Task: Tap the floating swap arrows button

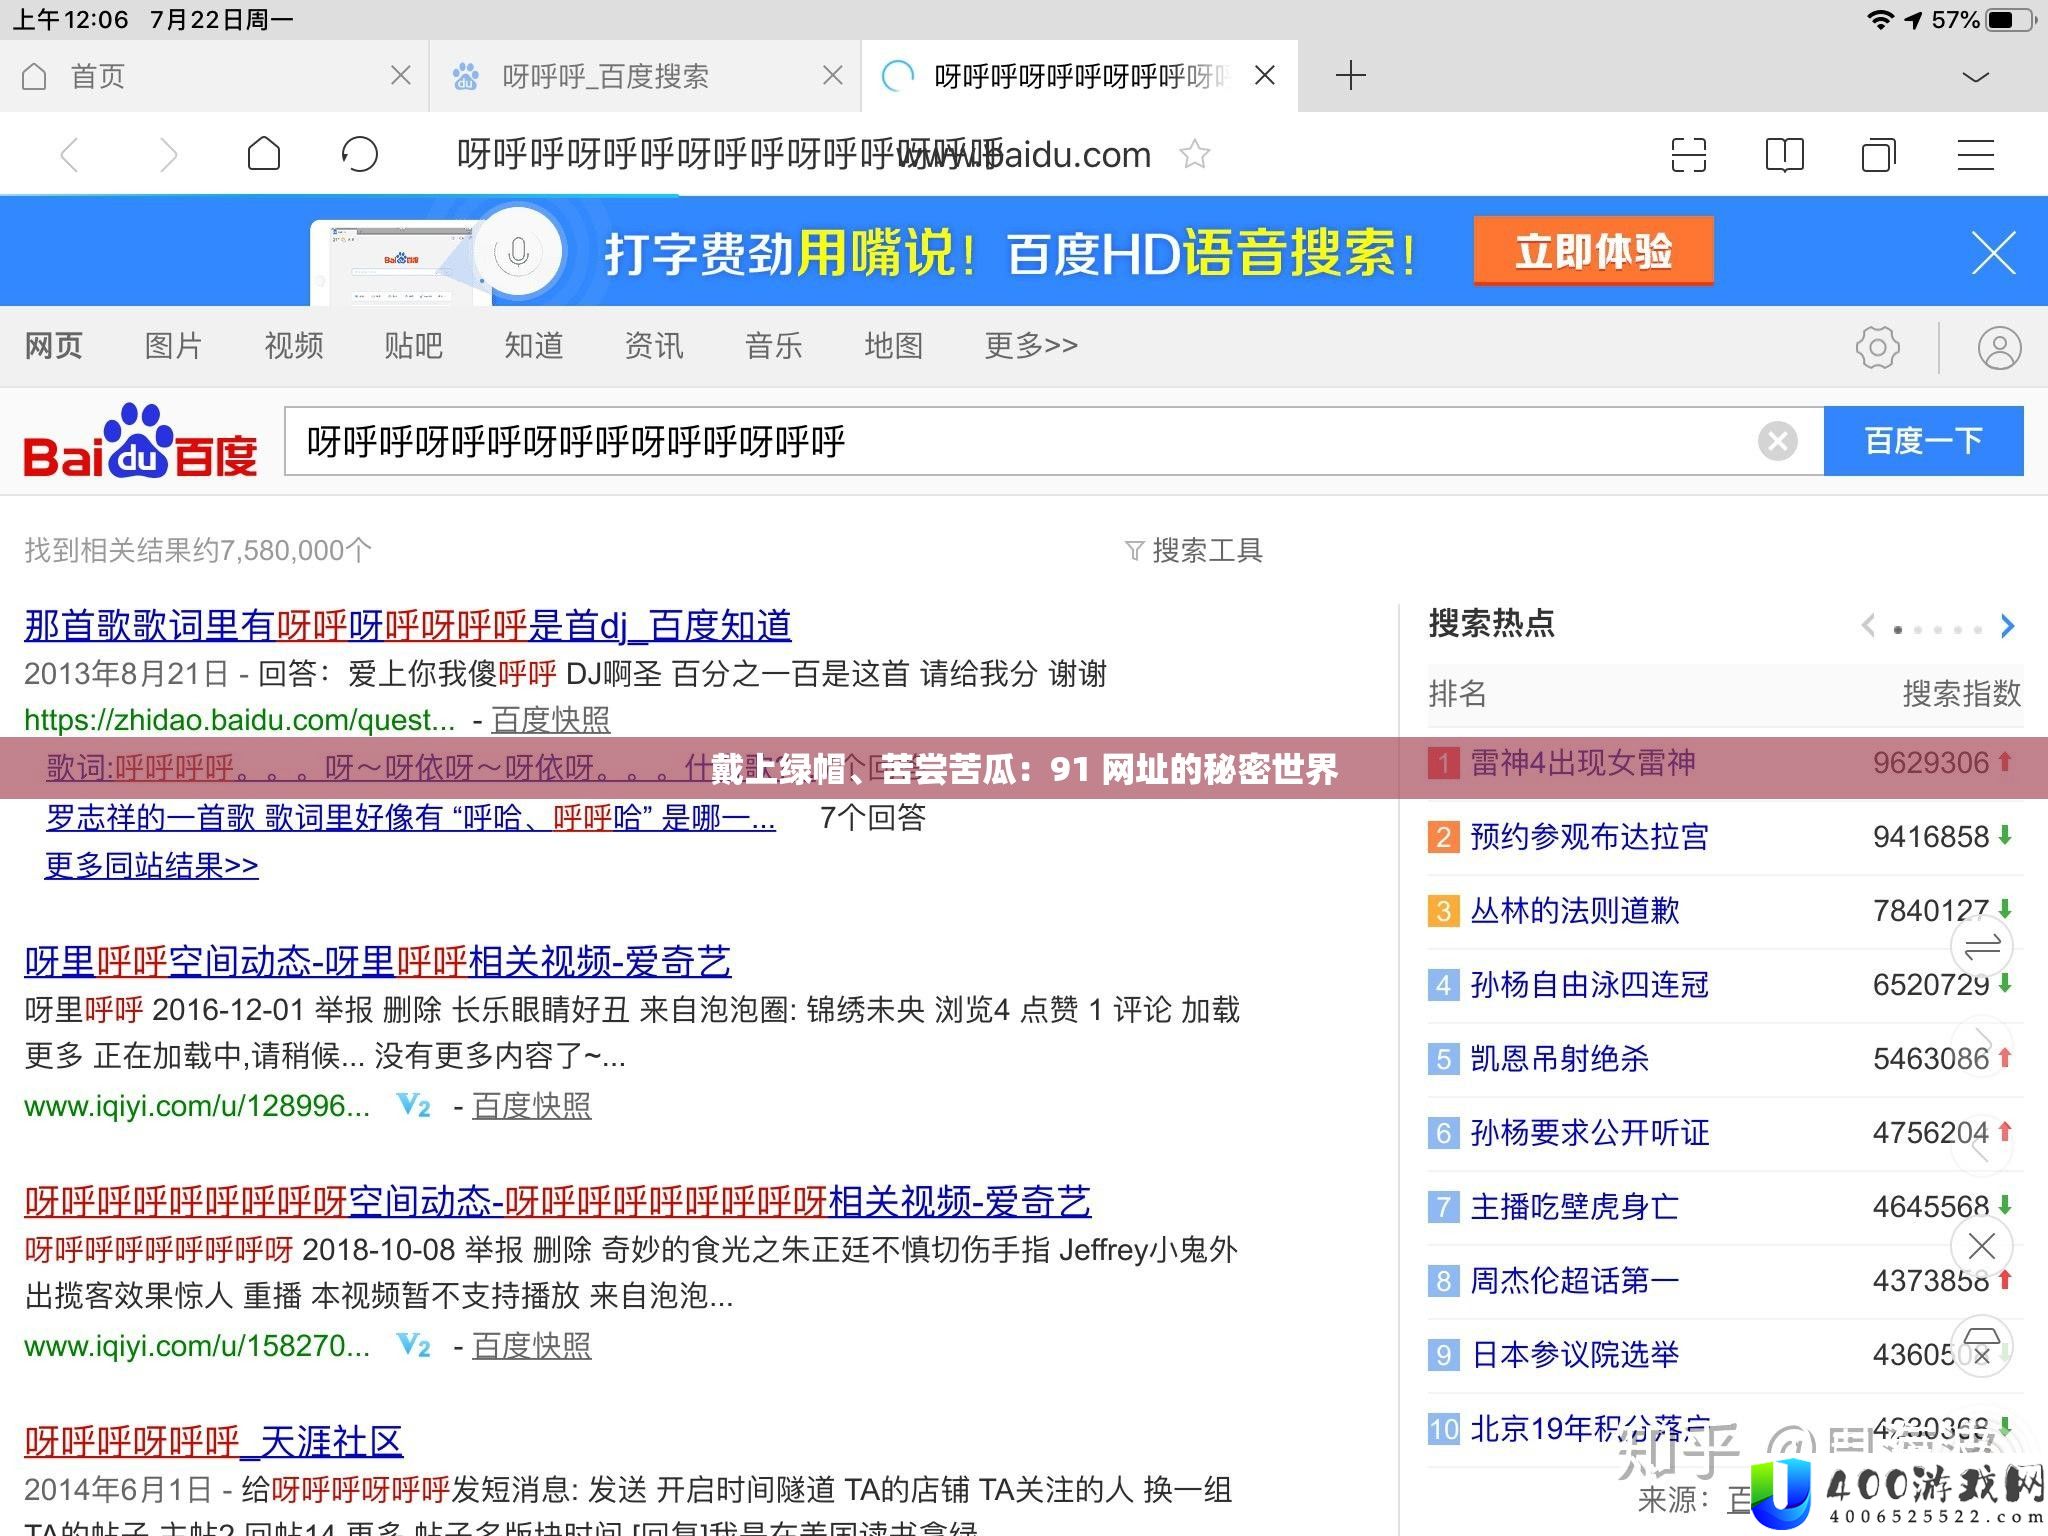Action: (1981, 946)
